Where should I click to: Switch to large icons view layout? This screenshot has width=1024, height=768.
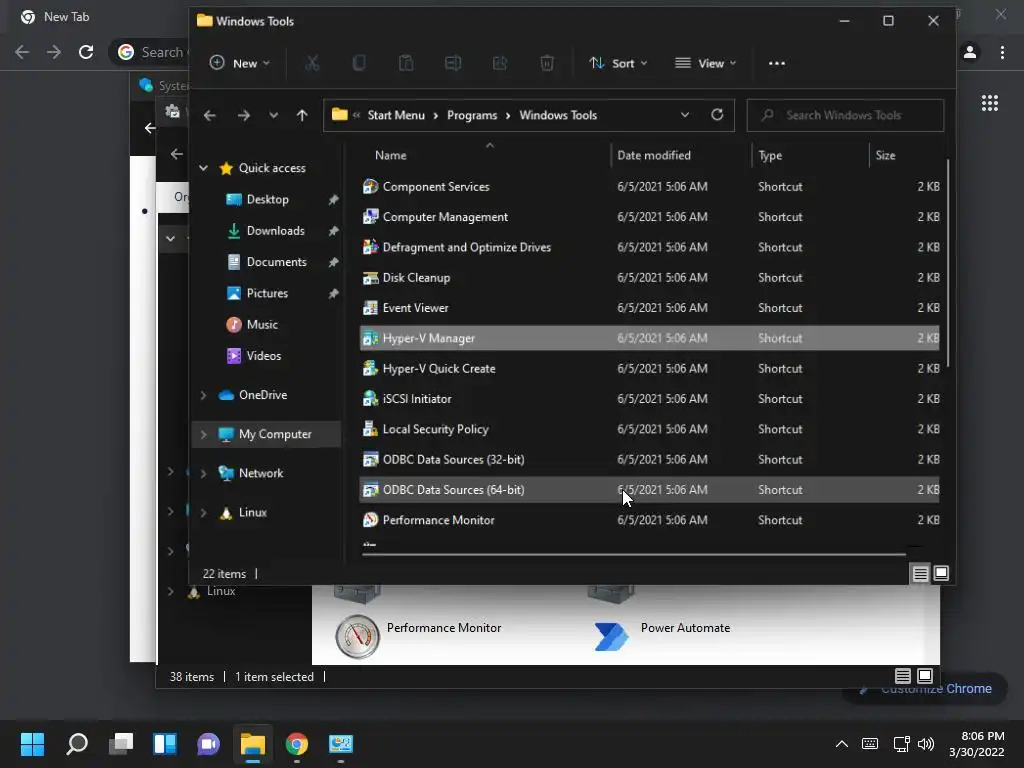[x=941, y=573]
